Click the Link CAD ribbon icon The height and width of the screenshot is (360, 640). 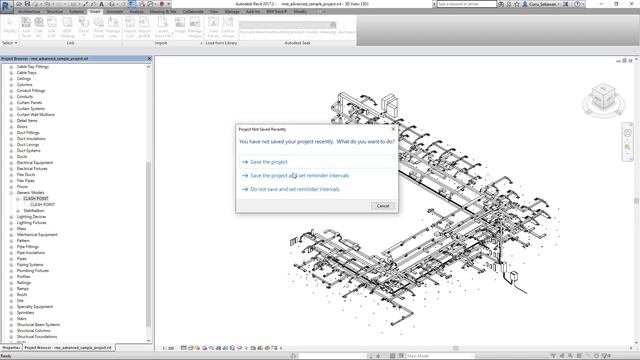[x=51, y=27]
